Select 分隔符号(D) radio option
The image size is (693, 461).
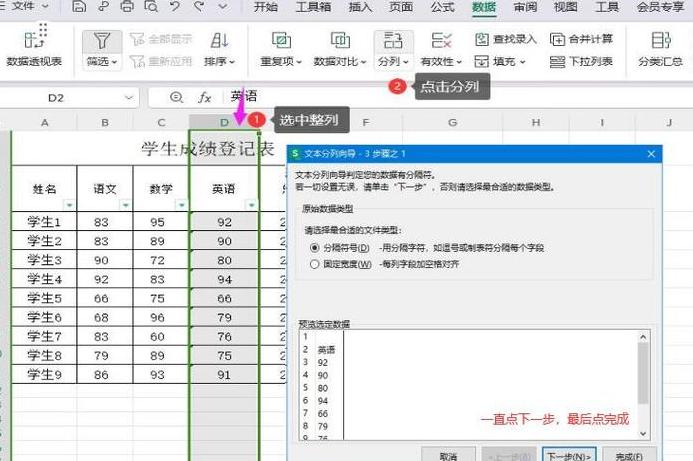314,248
